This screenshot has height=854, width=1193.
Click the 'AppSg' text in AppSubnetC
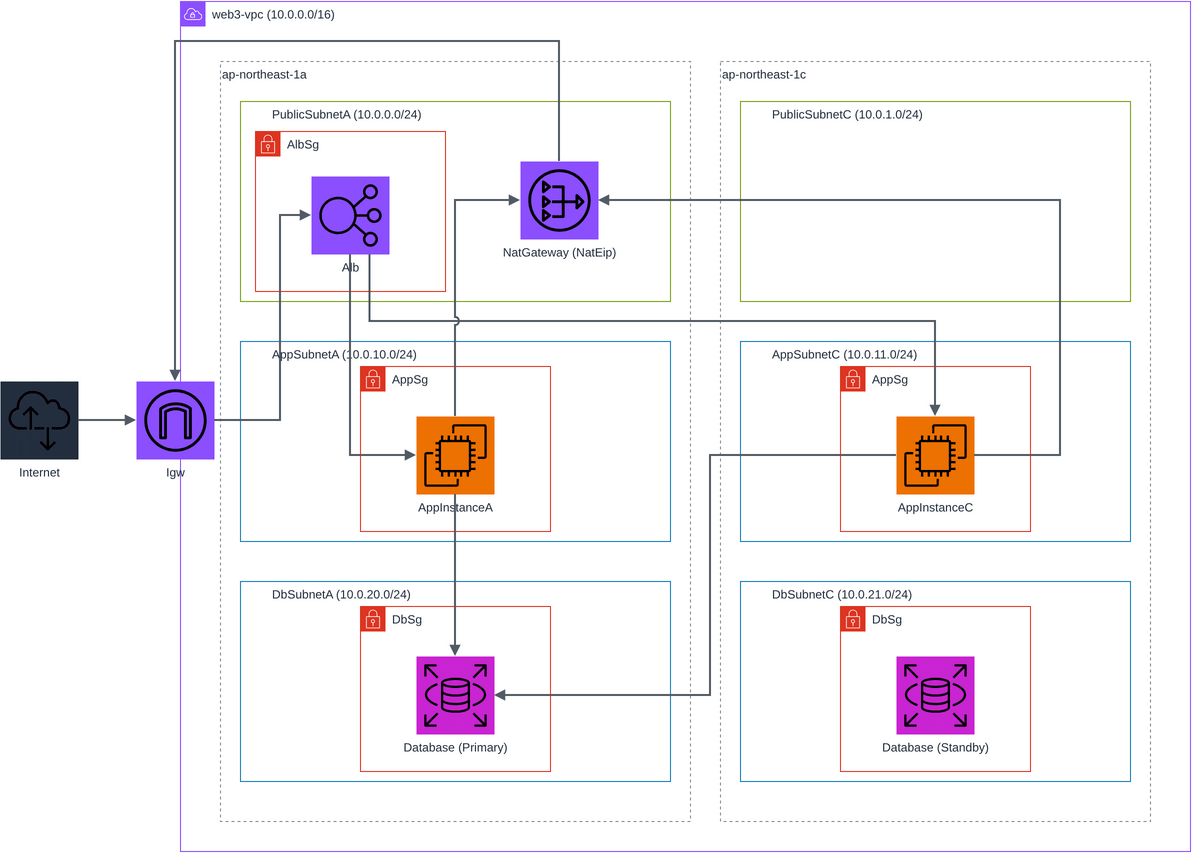pyautogui.click(x=890, y=380)
